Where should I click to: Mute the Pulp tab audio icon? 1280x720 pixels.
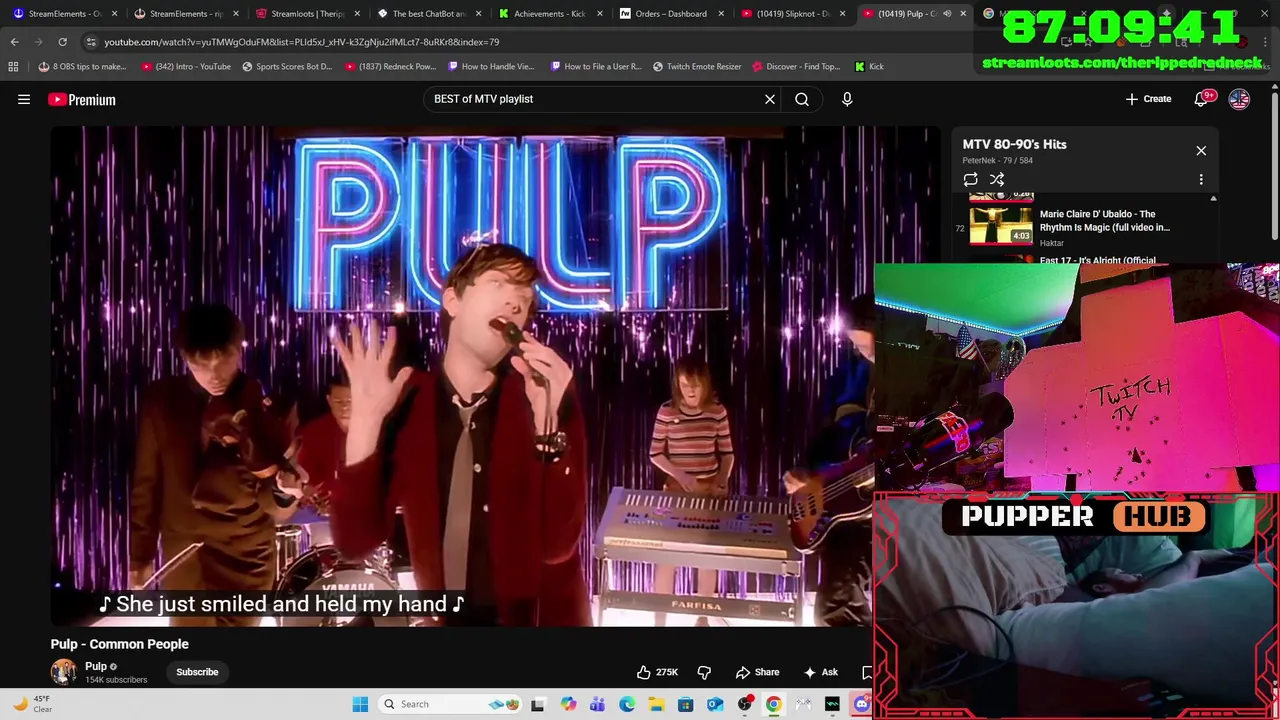click(x=947, y=14)
